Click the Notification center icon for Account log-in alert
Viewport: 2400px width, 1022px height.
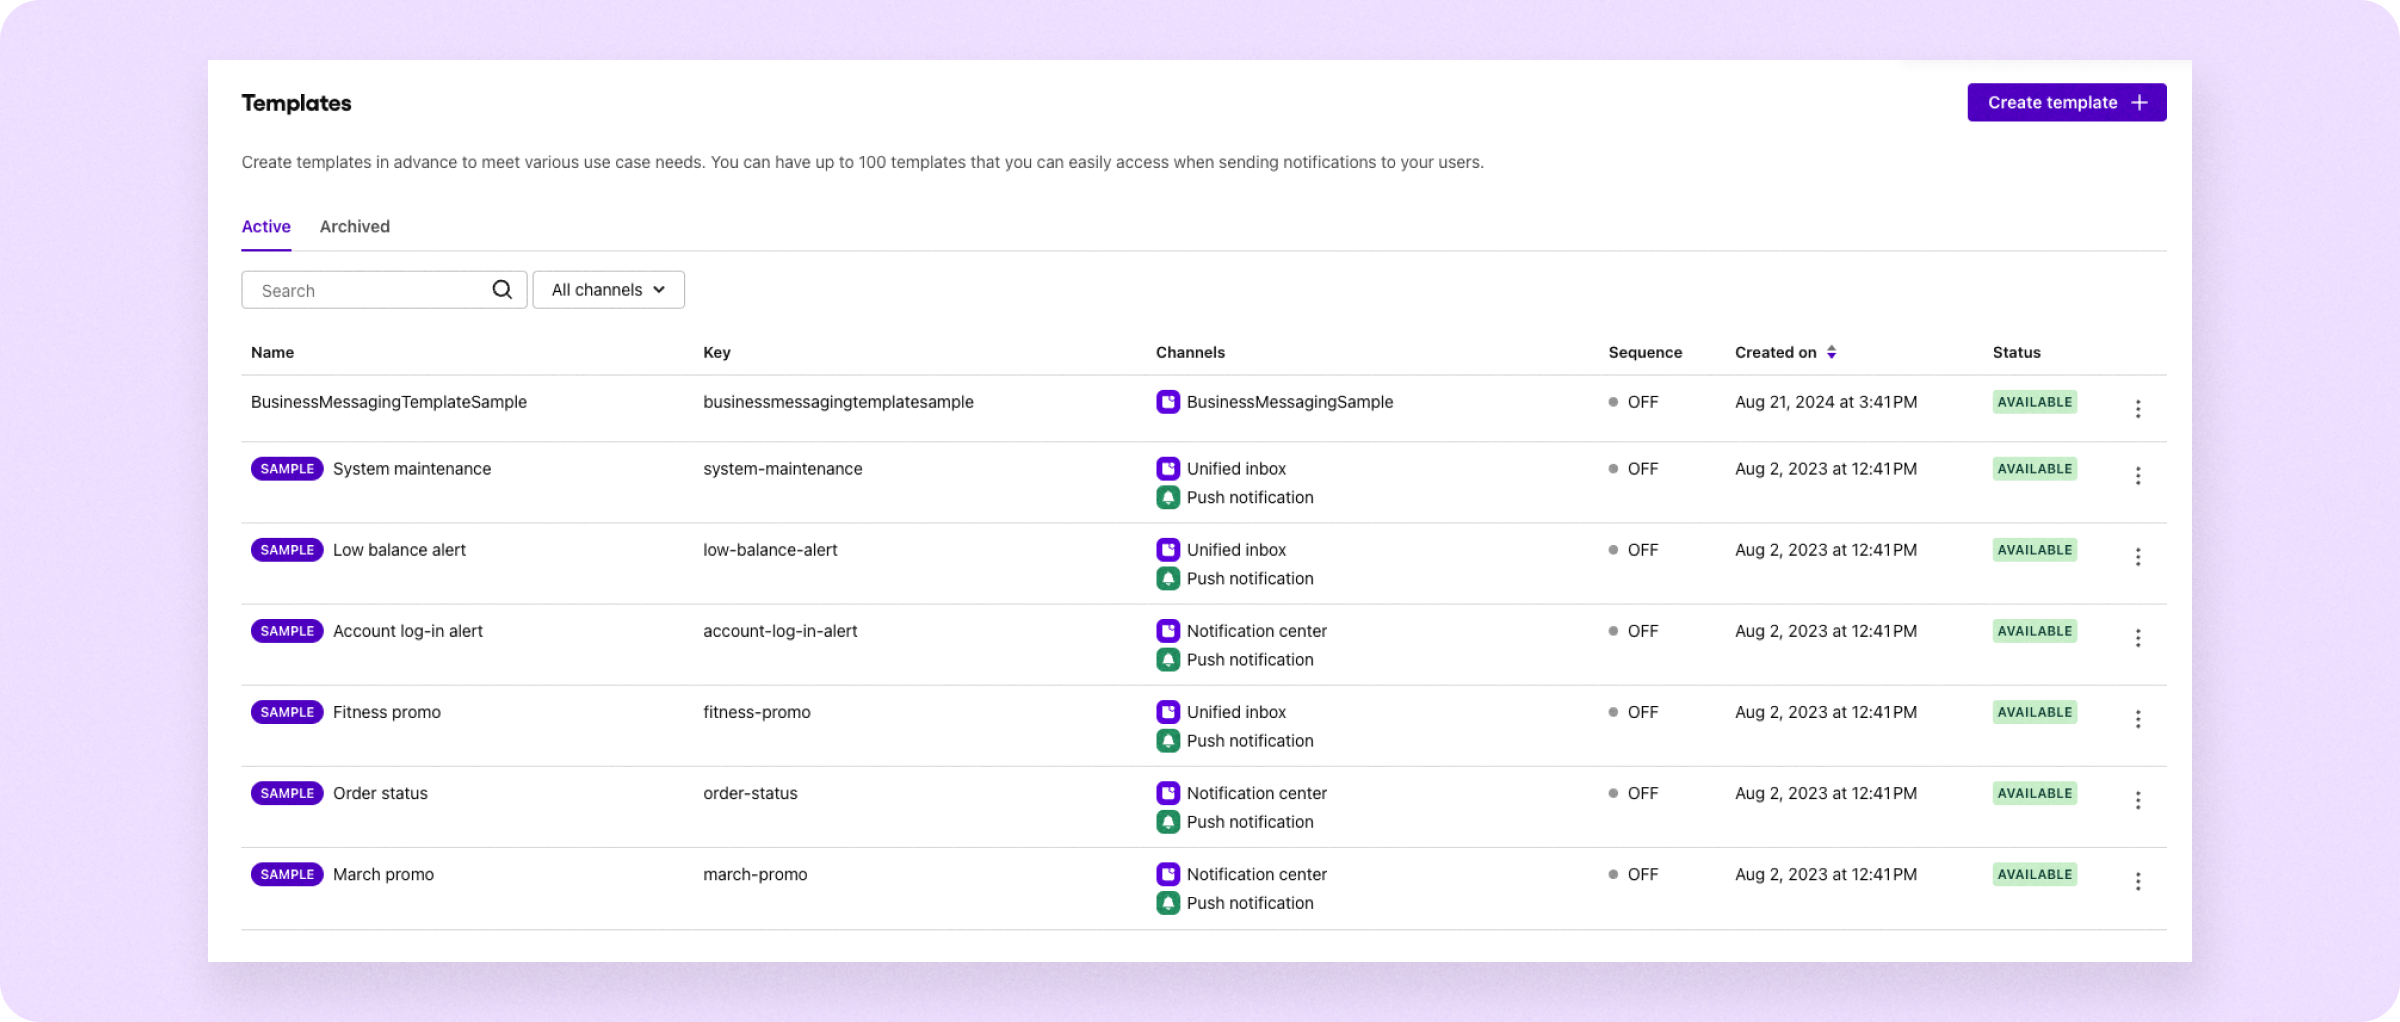point(1168,630)
